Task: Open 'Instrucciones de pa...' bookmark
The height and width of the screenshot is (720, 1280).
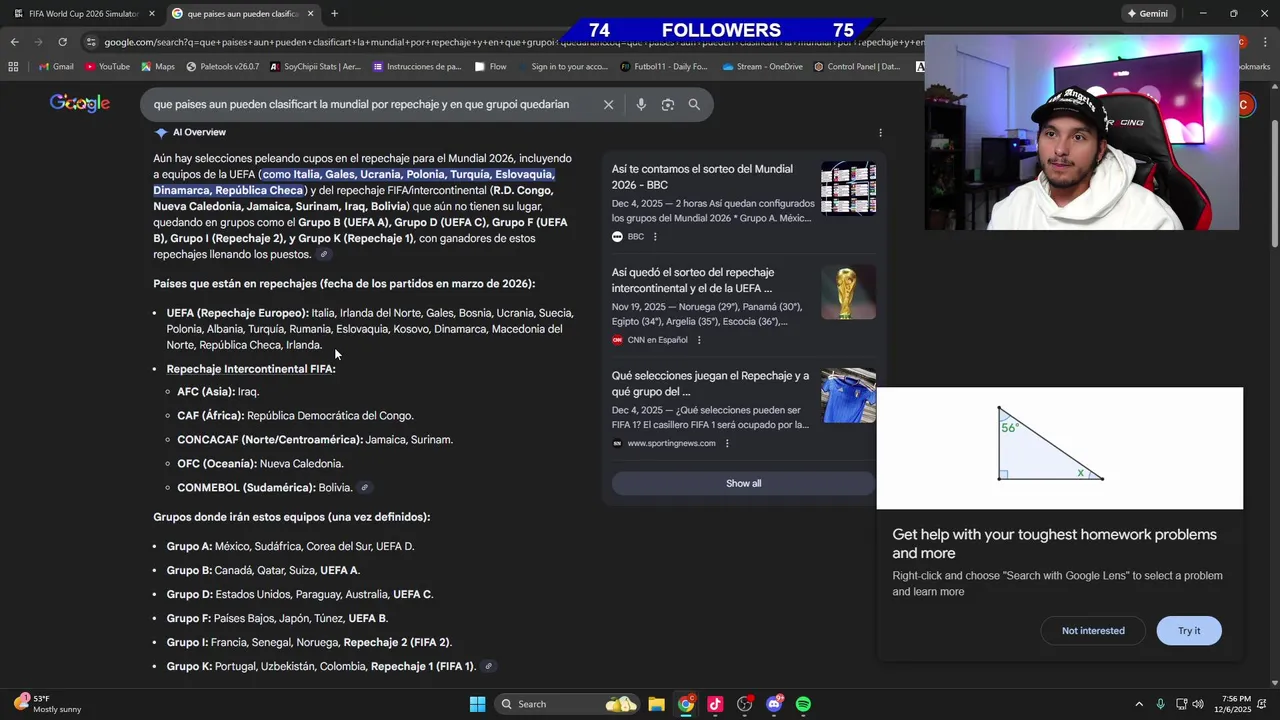Action: coord(416,67)
